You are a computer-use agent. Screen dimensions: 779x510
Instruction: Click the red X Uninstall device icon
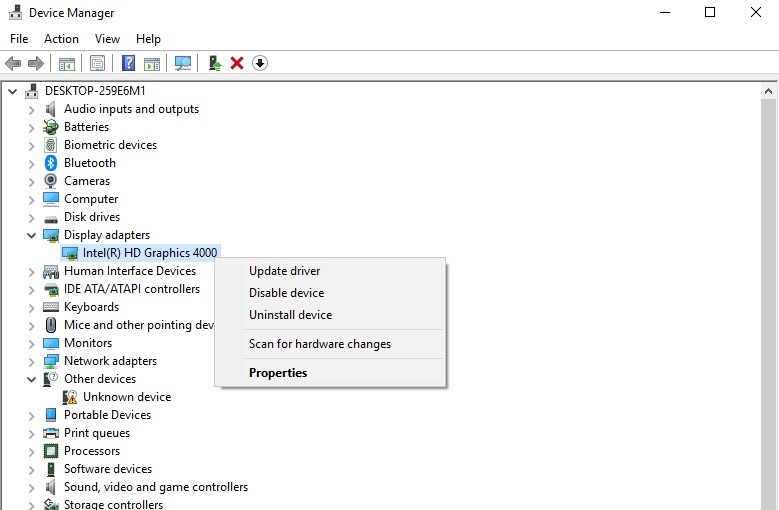(237, 63)
